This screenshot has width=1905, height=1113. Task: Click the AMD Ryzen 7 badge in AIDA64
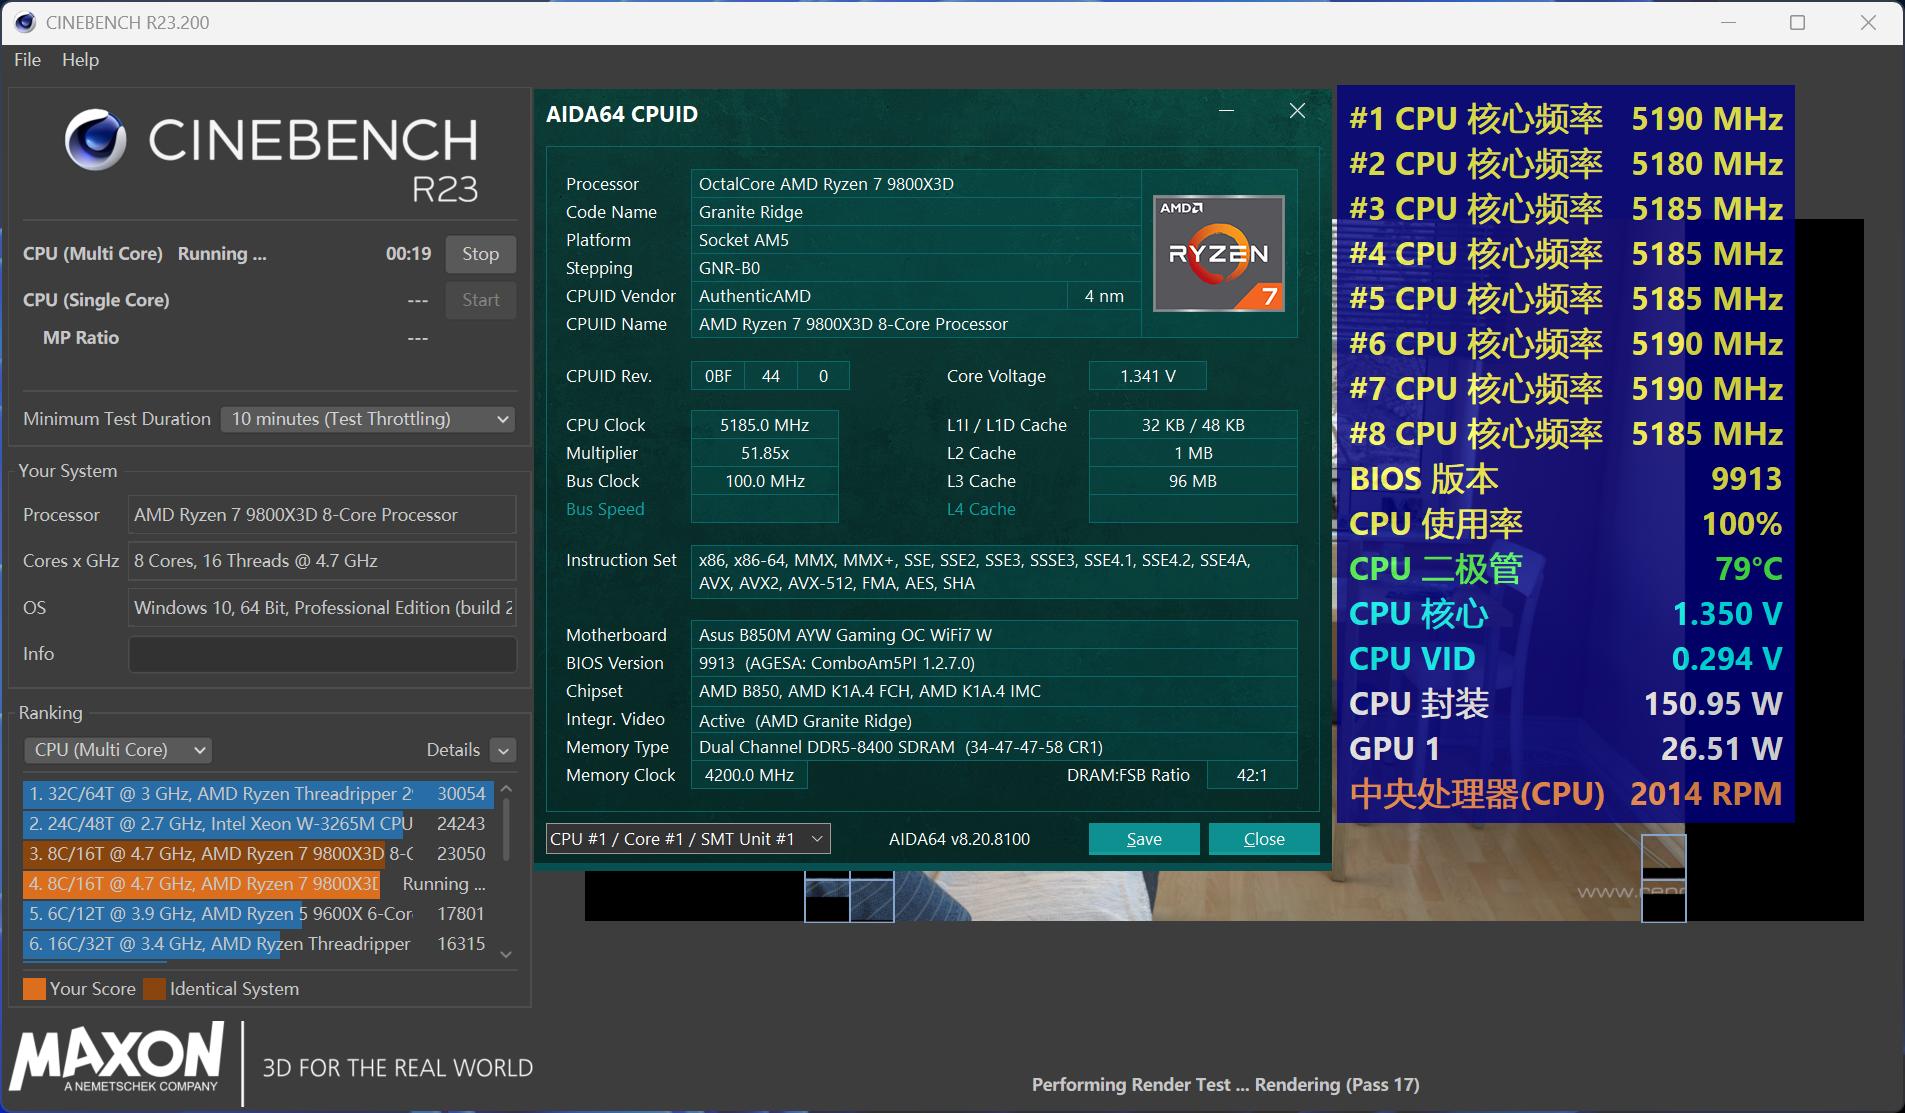[1217, 252]
